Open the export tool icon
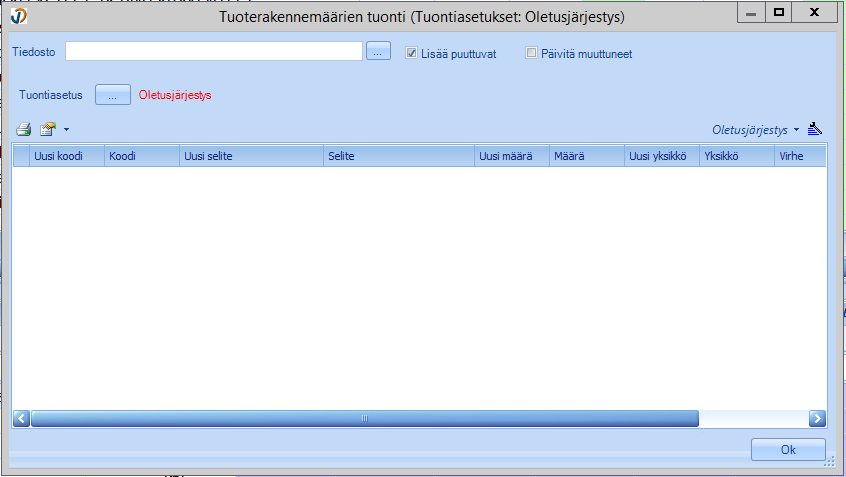Screen dimensions: 846x477 point(48,129)
